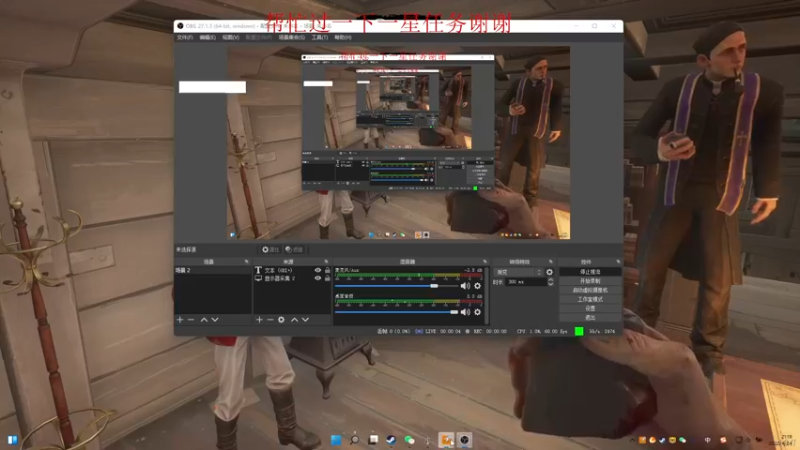Viewport: 800px width, 450px height.
Task: Open Steam from the taskbar
Action: 391,440
